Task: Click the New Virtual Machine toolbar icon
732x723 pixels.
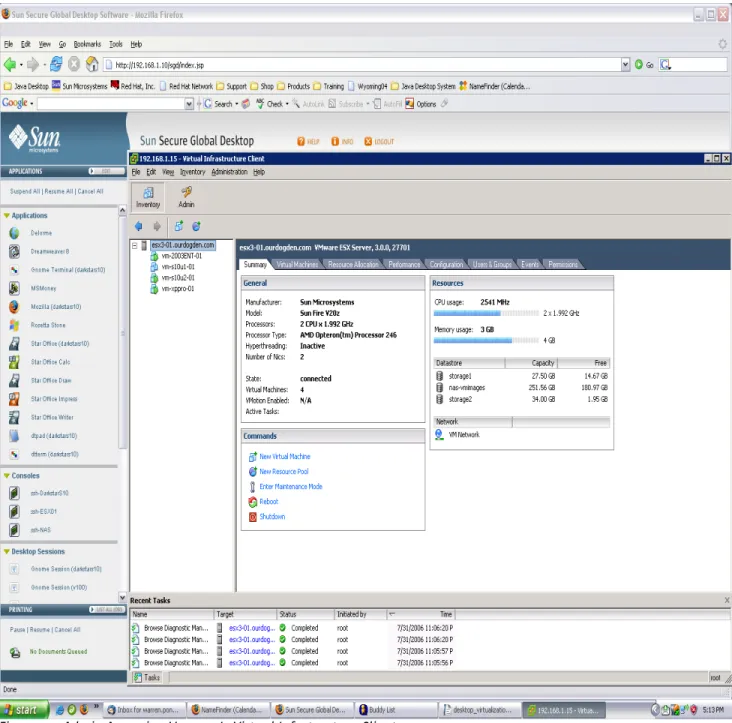Action: pos(179,226)
